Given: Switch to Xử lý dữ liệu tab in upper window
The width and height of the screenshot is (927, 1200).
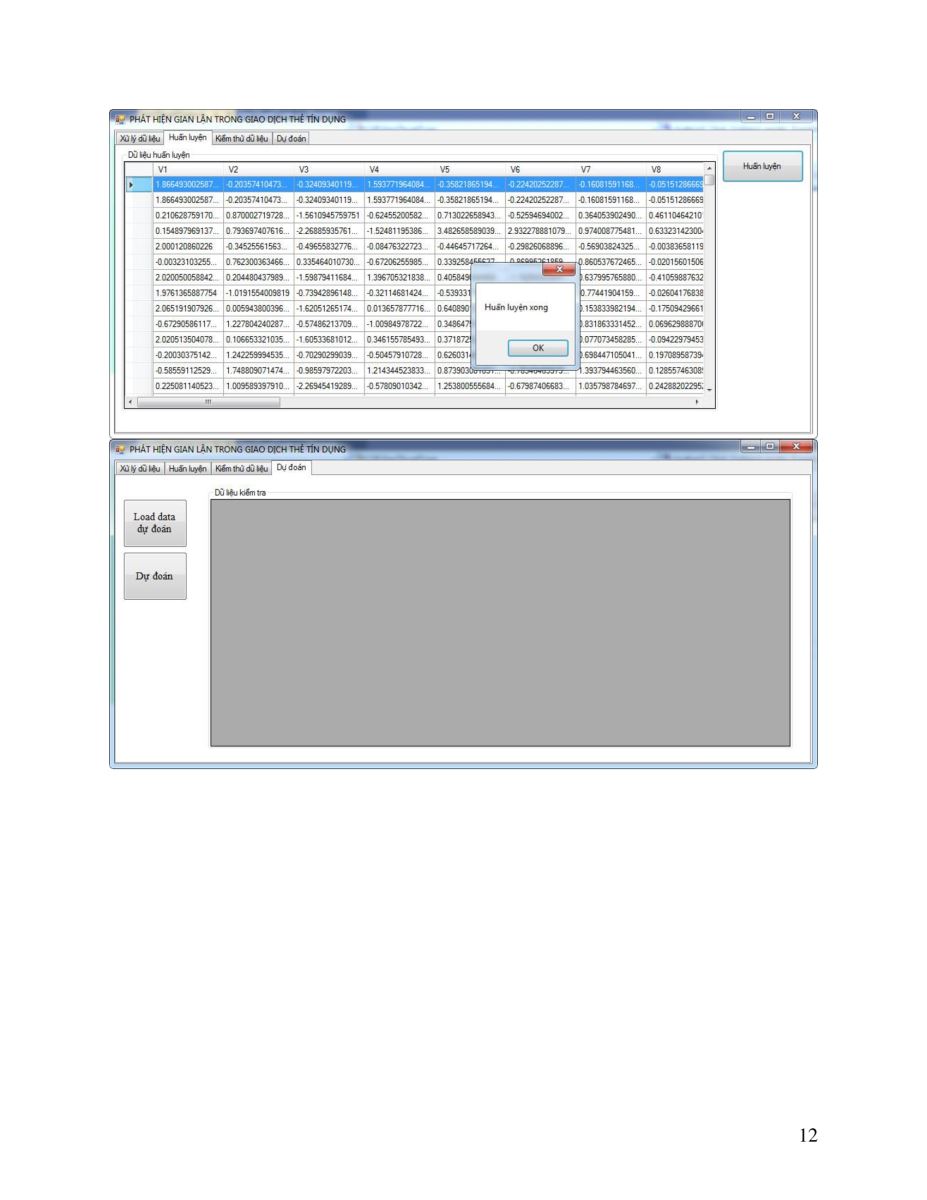Looking at the screenshot, I should click(x=138, y=138).
